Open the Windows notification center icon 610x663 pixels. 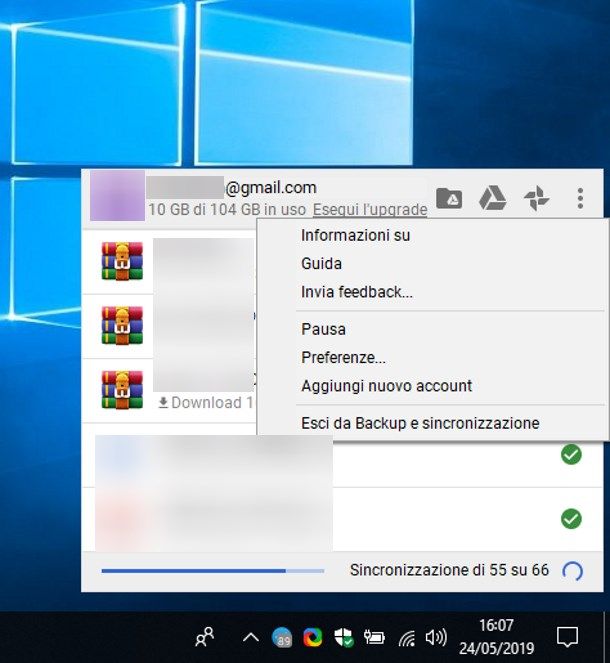click(x=567, y=636)
